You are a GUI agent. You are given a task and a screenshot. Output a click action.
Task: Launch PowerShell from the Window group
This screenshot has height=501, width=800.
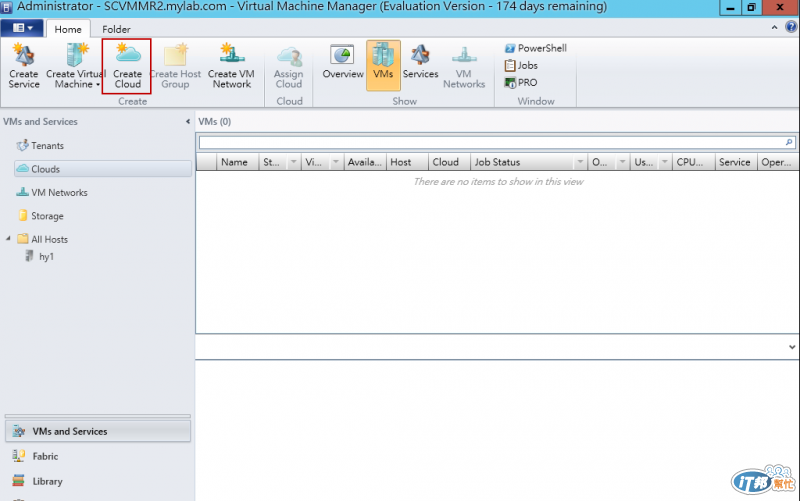point(535,48)
